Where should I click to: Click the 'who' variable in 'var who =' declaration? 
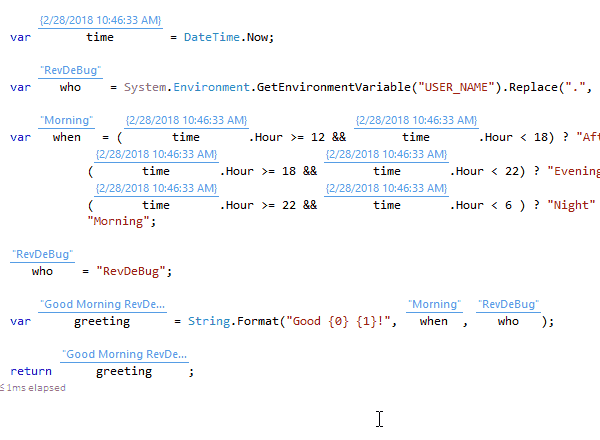click(70, 88)
